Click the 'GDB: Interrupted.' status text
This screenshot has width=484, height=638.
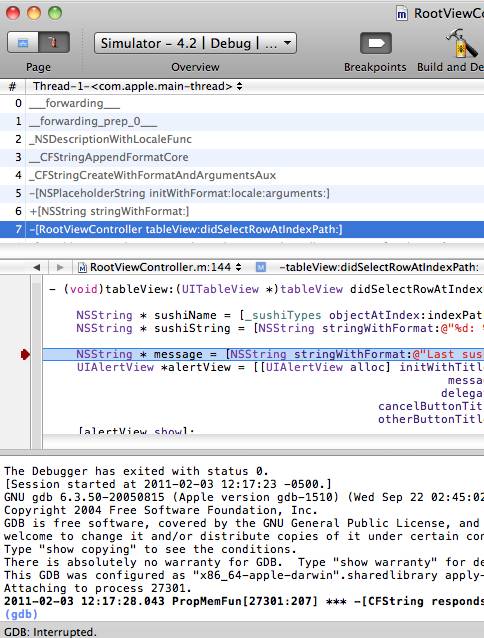50,631
